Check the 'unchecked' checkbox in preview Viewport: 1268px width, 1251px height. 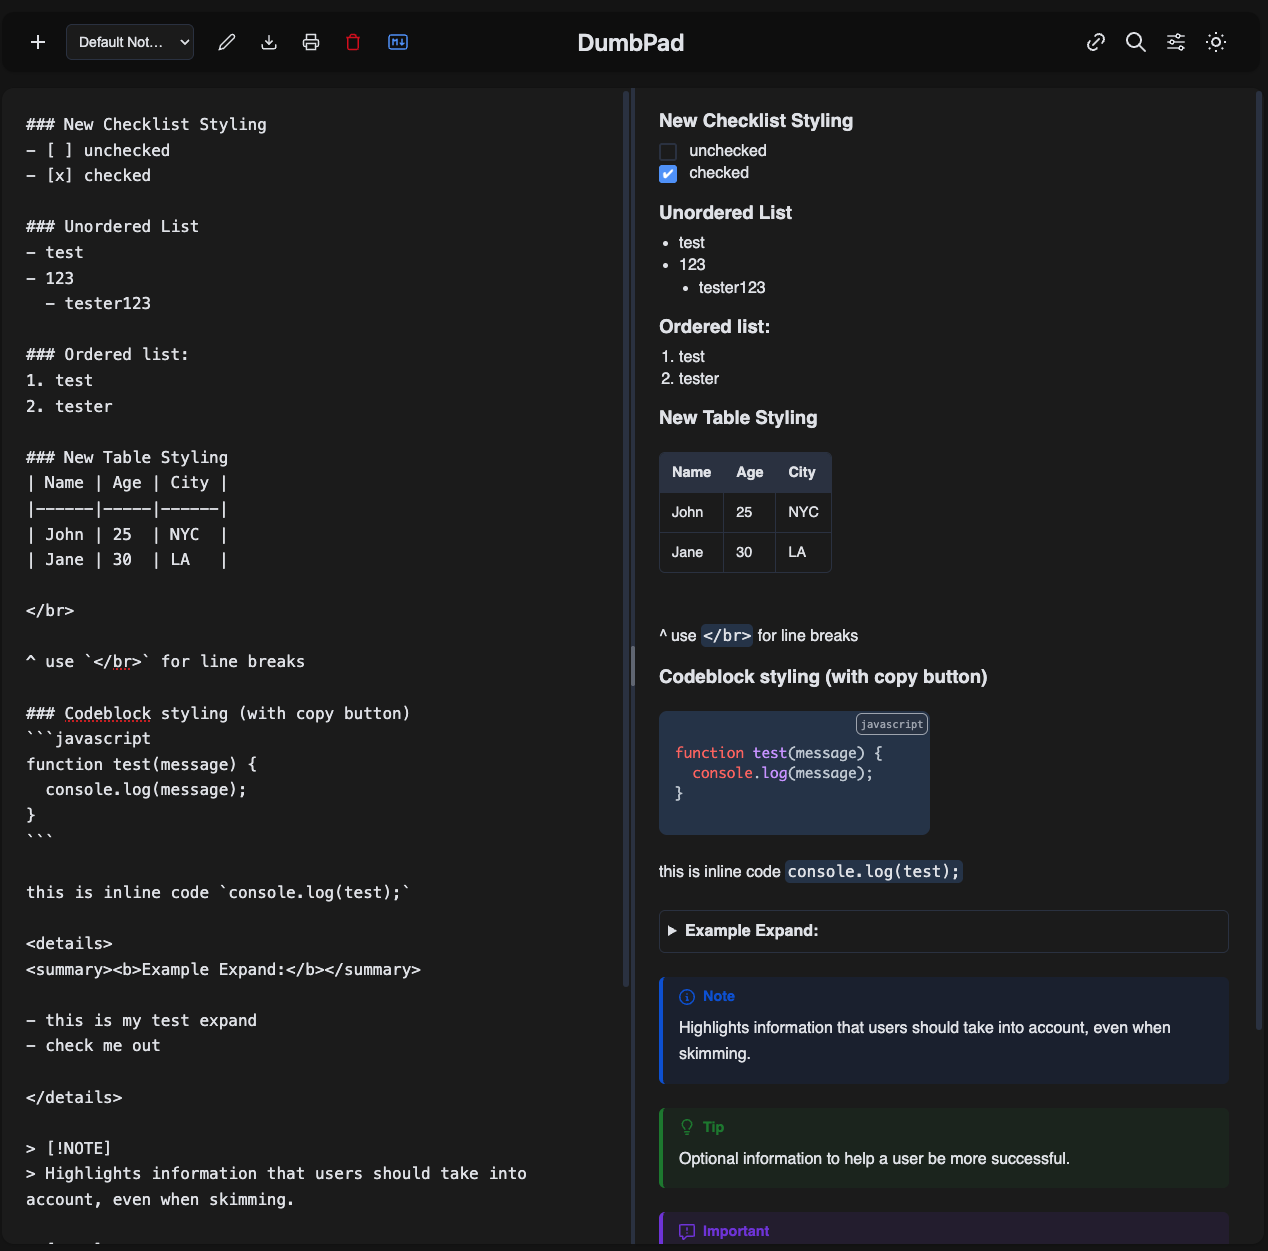668,151
